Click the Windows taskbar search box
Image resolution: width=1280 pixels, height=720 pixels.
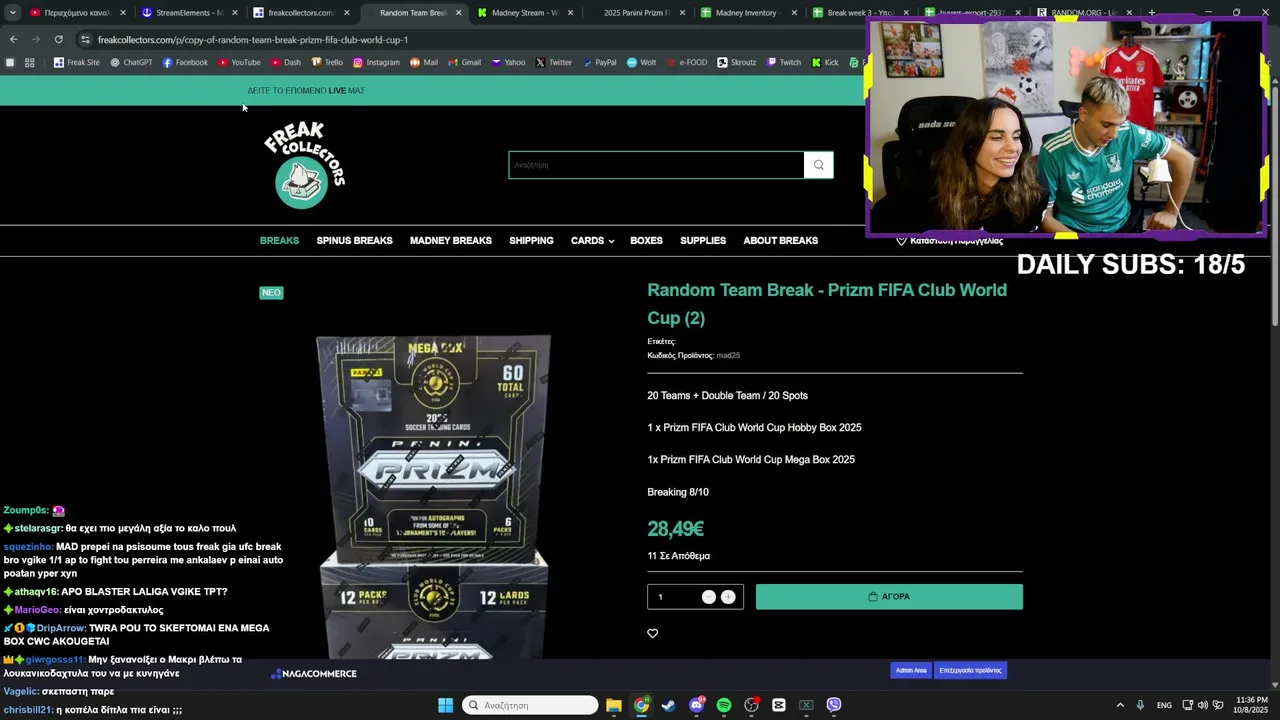pos(530,705)
